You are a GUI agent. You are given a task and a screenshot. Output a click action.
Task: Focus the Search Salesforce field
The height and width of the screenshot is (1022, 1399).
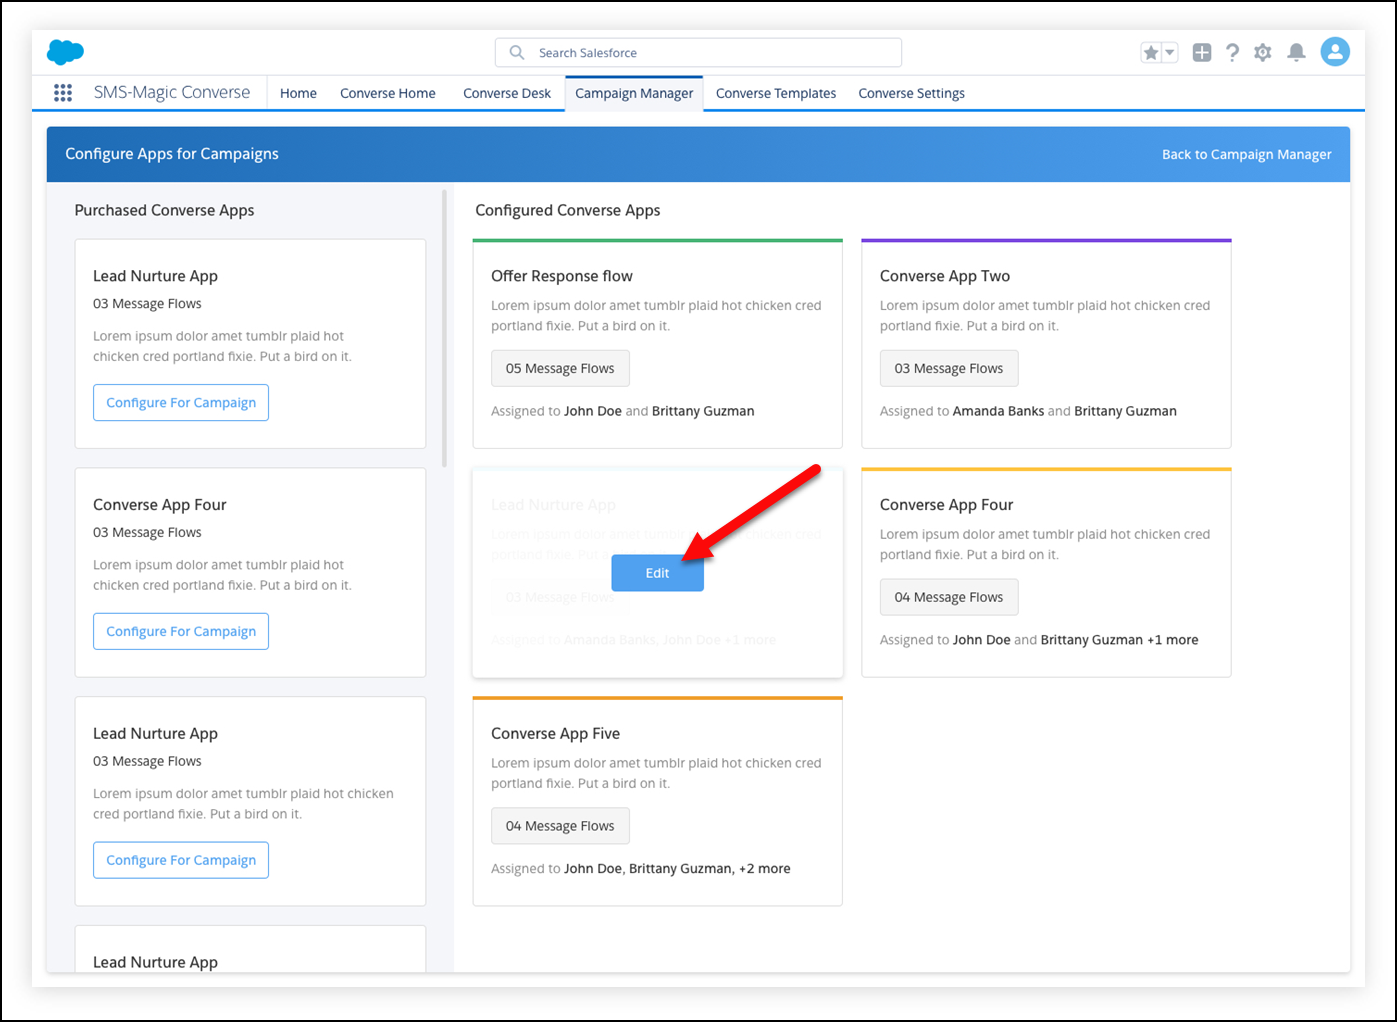698,53
